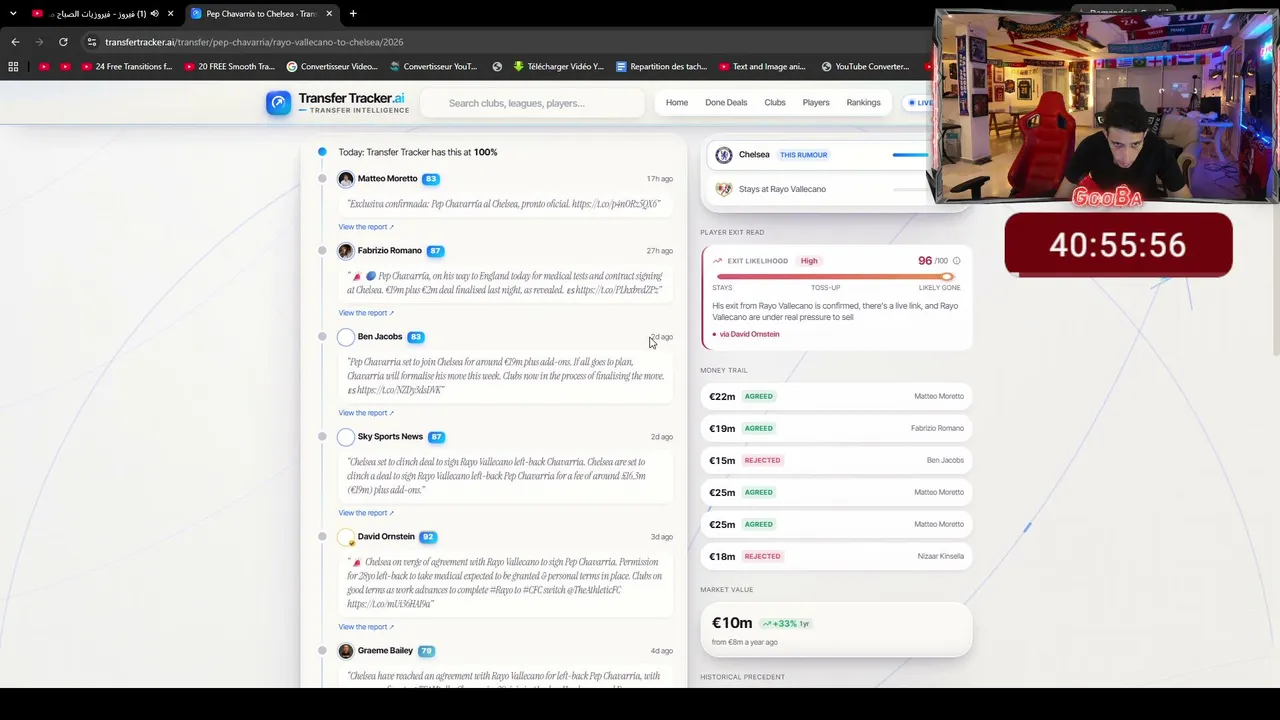Focus the 'Search clubs, leagues, players' field
Viewport: 1280px width, 720px height.
click(532, 103)
